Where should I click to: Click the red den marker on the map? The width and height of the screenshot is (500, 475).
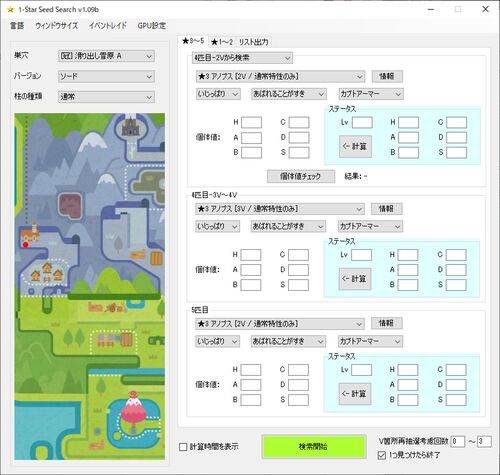click(26, 245)
